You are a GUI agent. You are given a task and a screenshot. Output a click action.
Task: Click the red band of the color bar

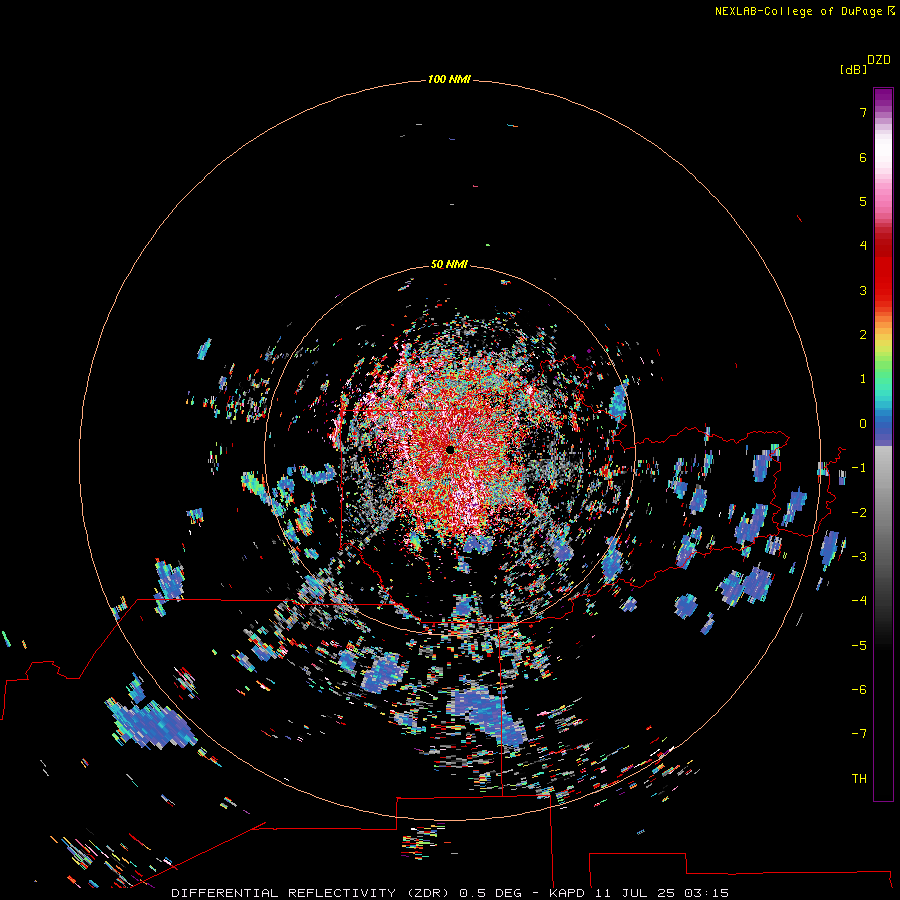883,270
